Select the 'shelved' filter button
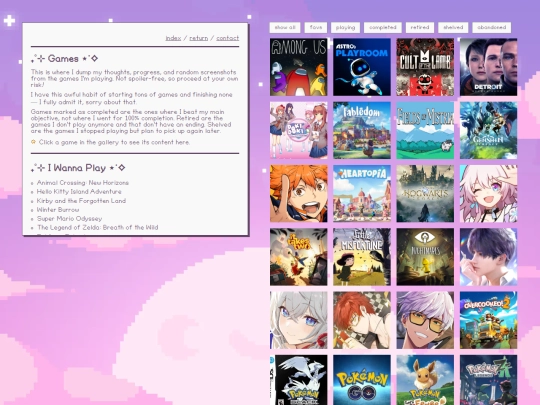 tap(453, 27)
